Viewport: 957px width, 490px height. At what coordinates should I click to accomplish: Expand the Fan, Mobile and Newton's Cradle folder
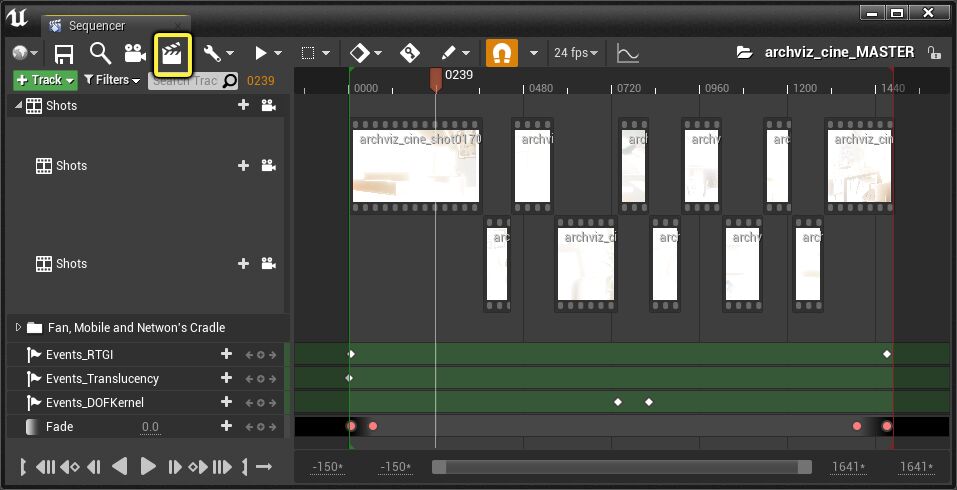pyautogui.click(x=18, y=328)
